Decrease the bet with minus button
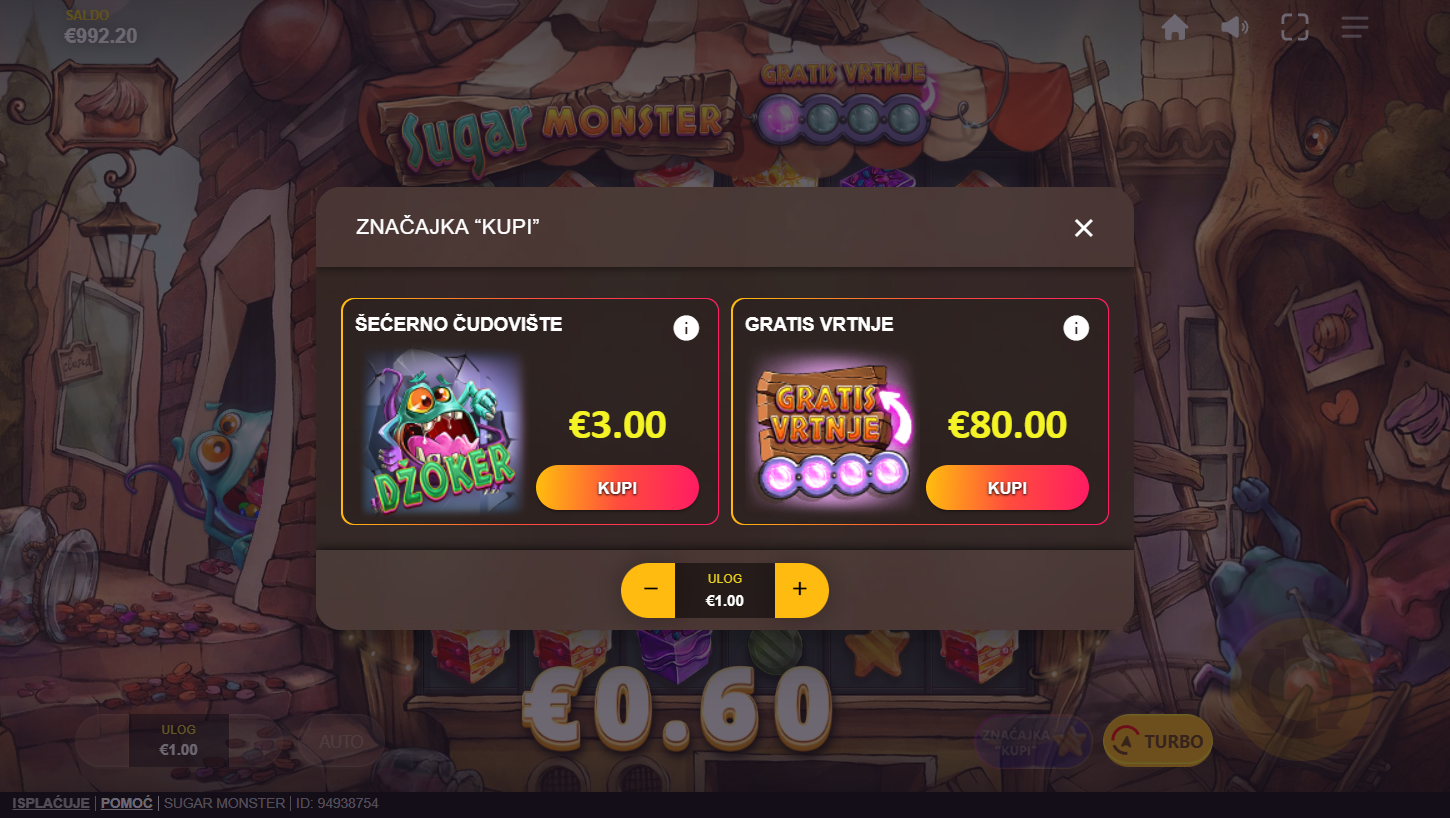The height and width of the screenshot is (818, 1450). [649, 590]
